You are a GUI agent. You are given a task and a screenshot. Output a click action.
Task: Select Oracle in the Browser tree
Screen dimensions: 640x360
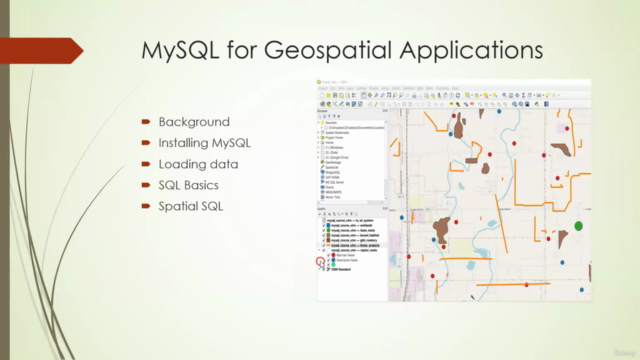point(330,187)
